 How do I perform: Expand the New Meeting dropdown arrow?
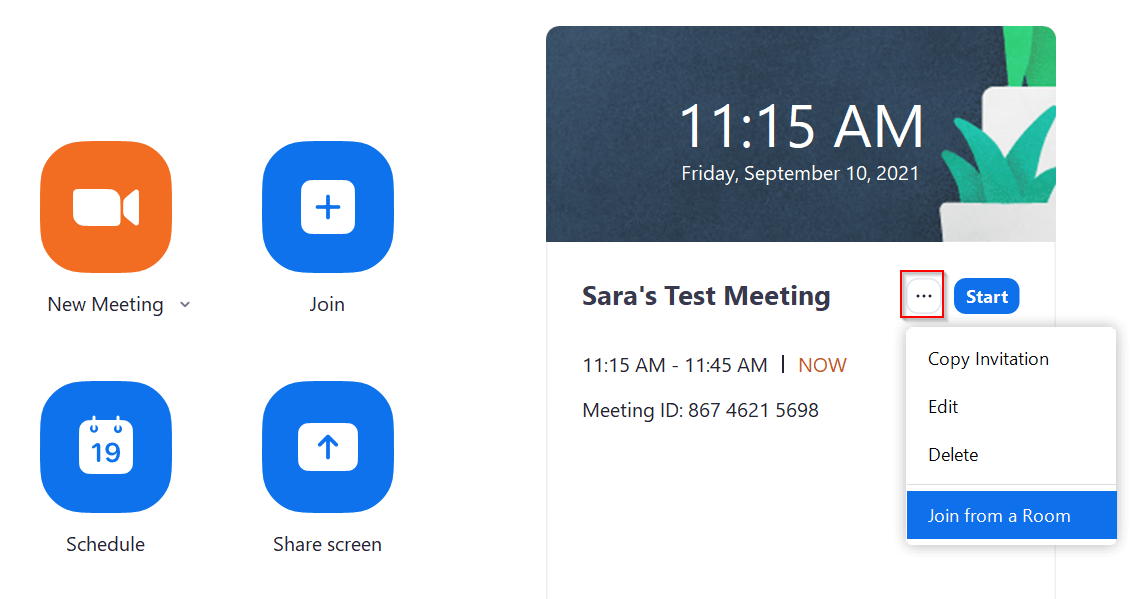pos(185,305)
